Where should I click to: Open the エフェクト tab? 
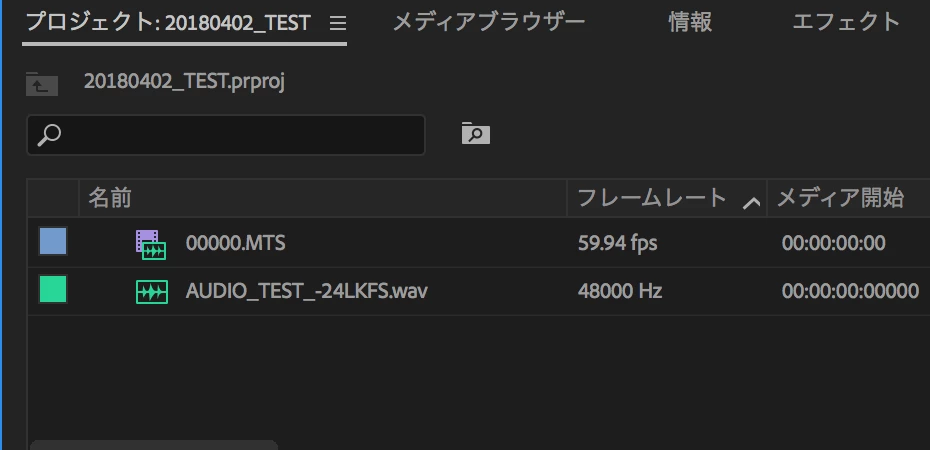pyautogui.click(x=846, y=23)
